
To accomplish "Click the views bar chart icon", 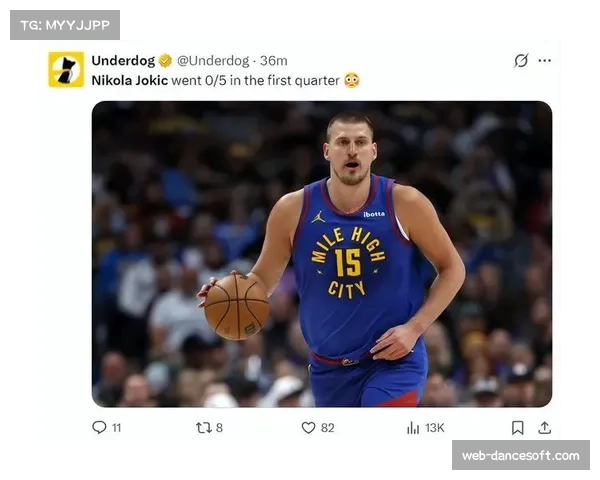I will (x=413, y=427).
